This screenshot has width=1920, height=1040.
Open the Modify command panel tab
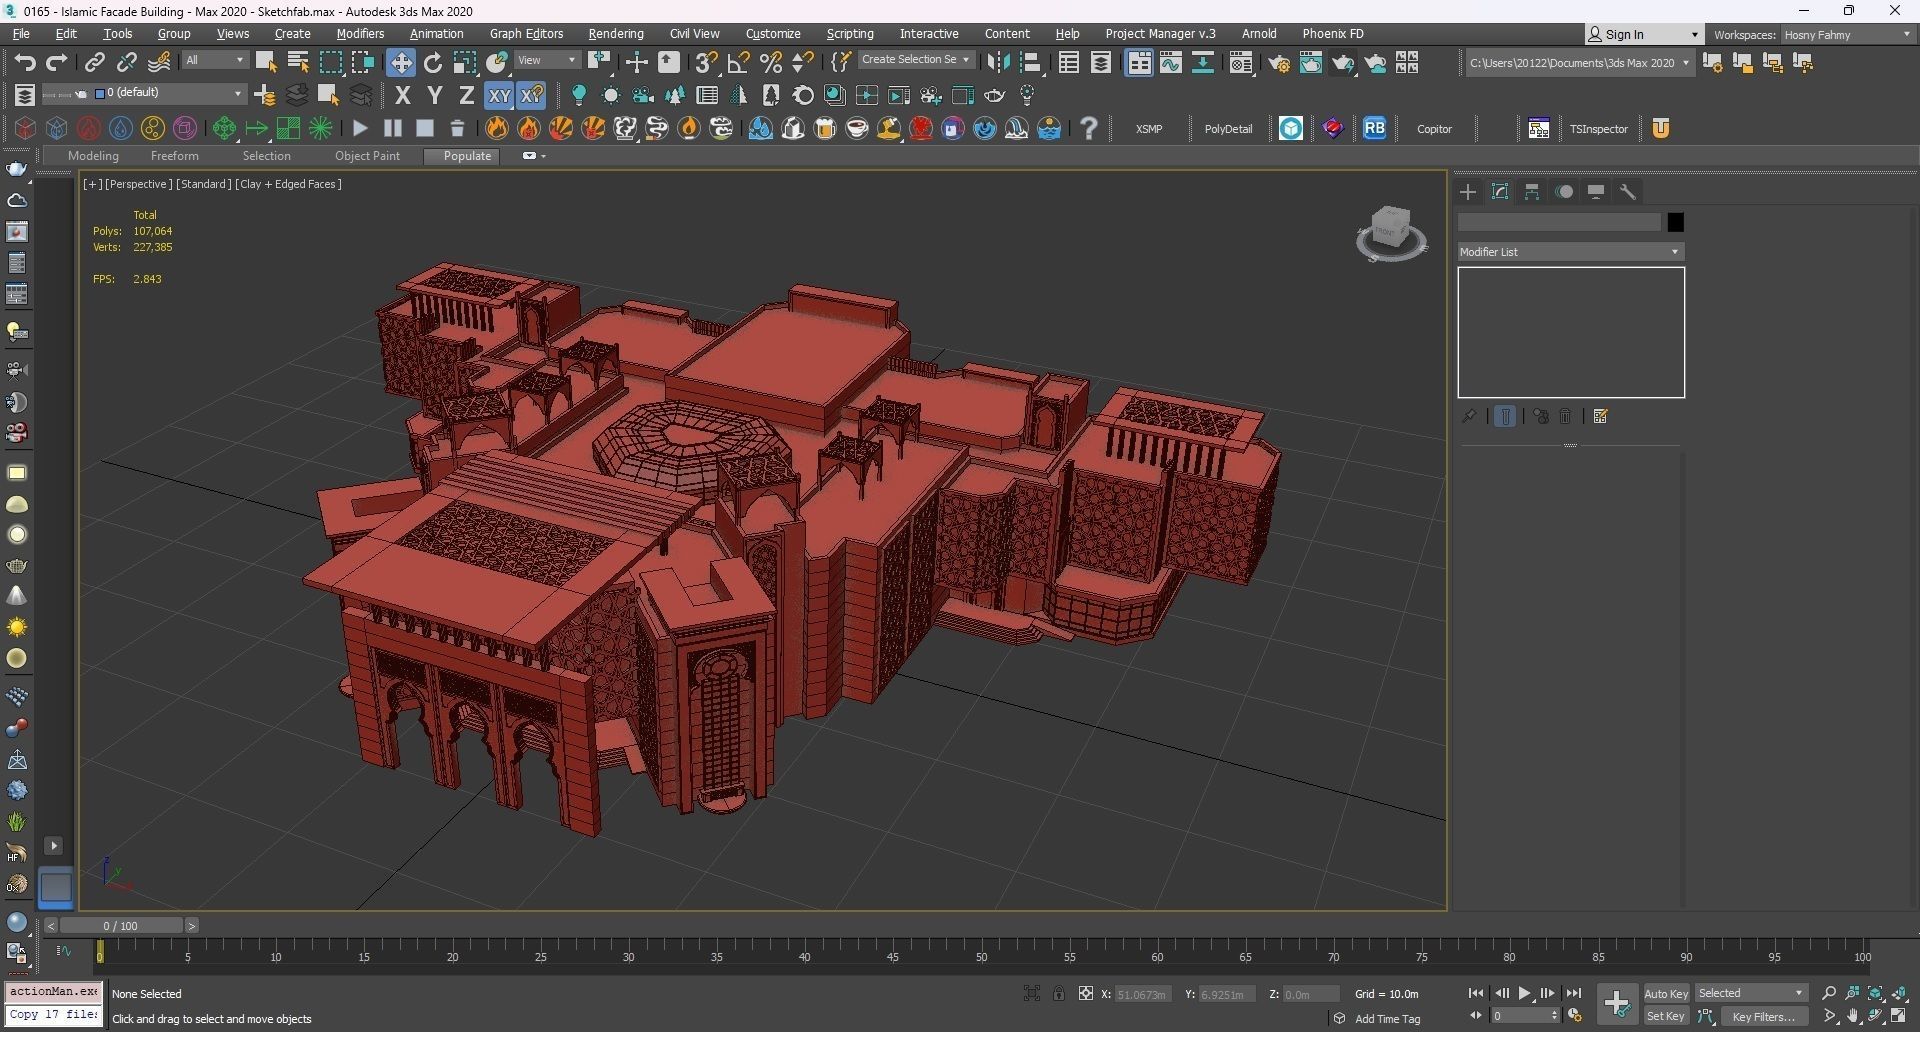click(1500, 192)
